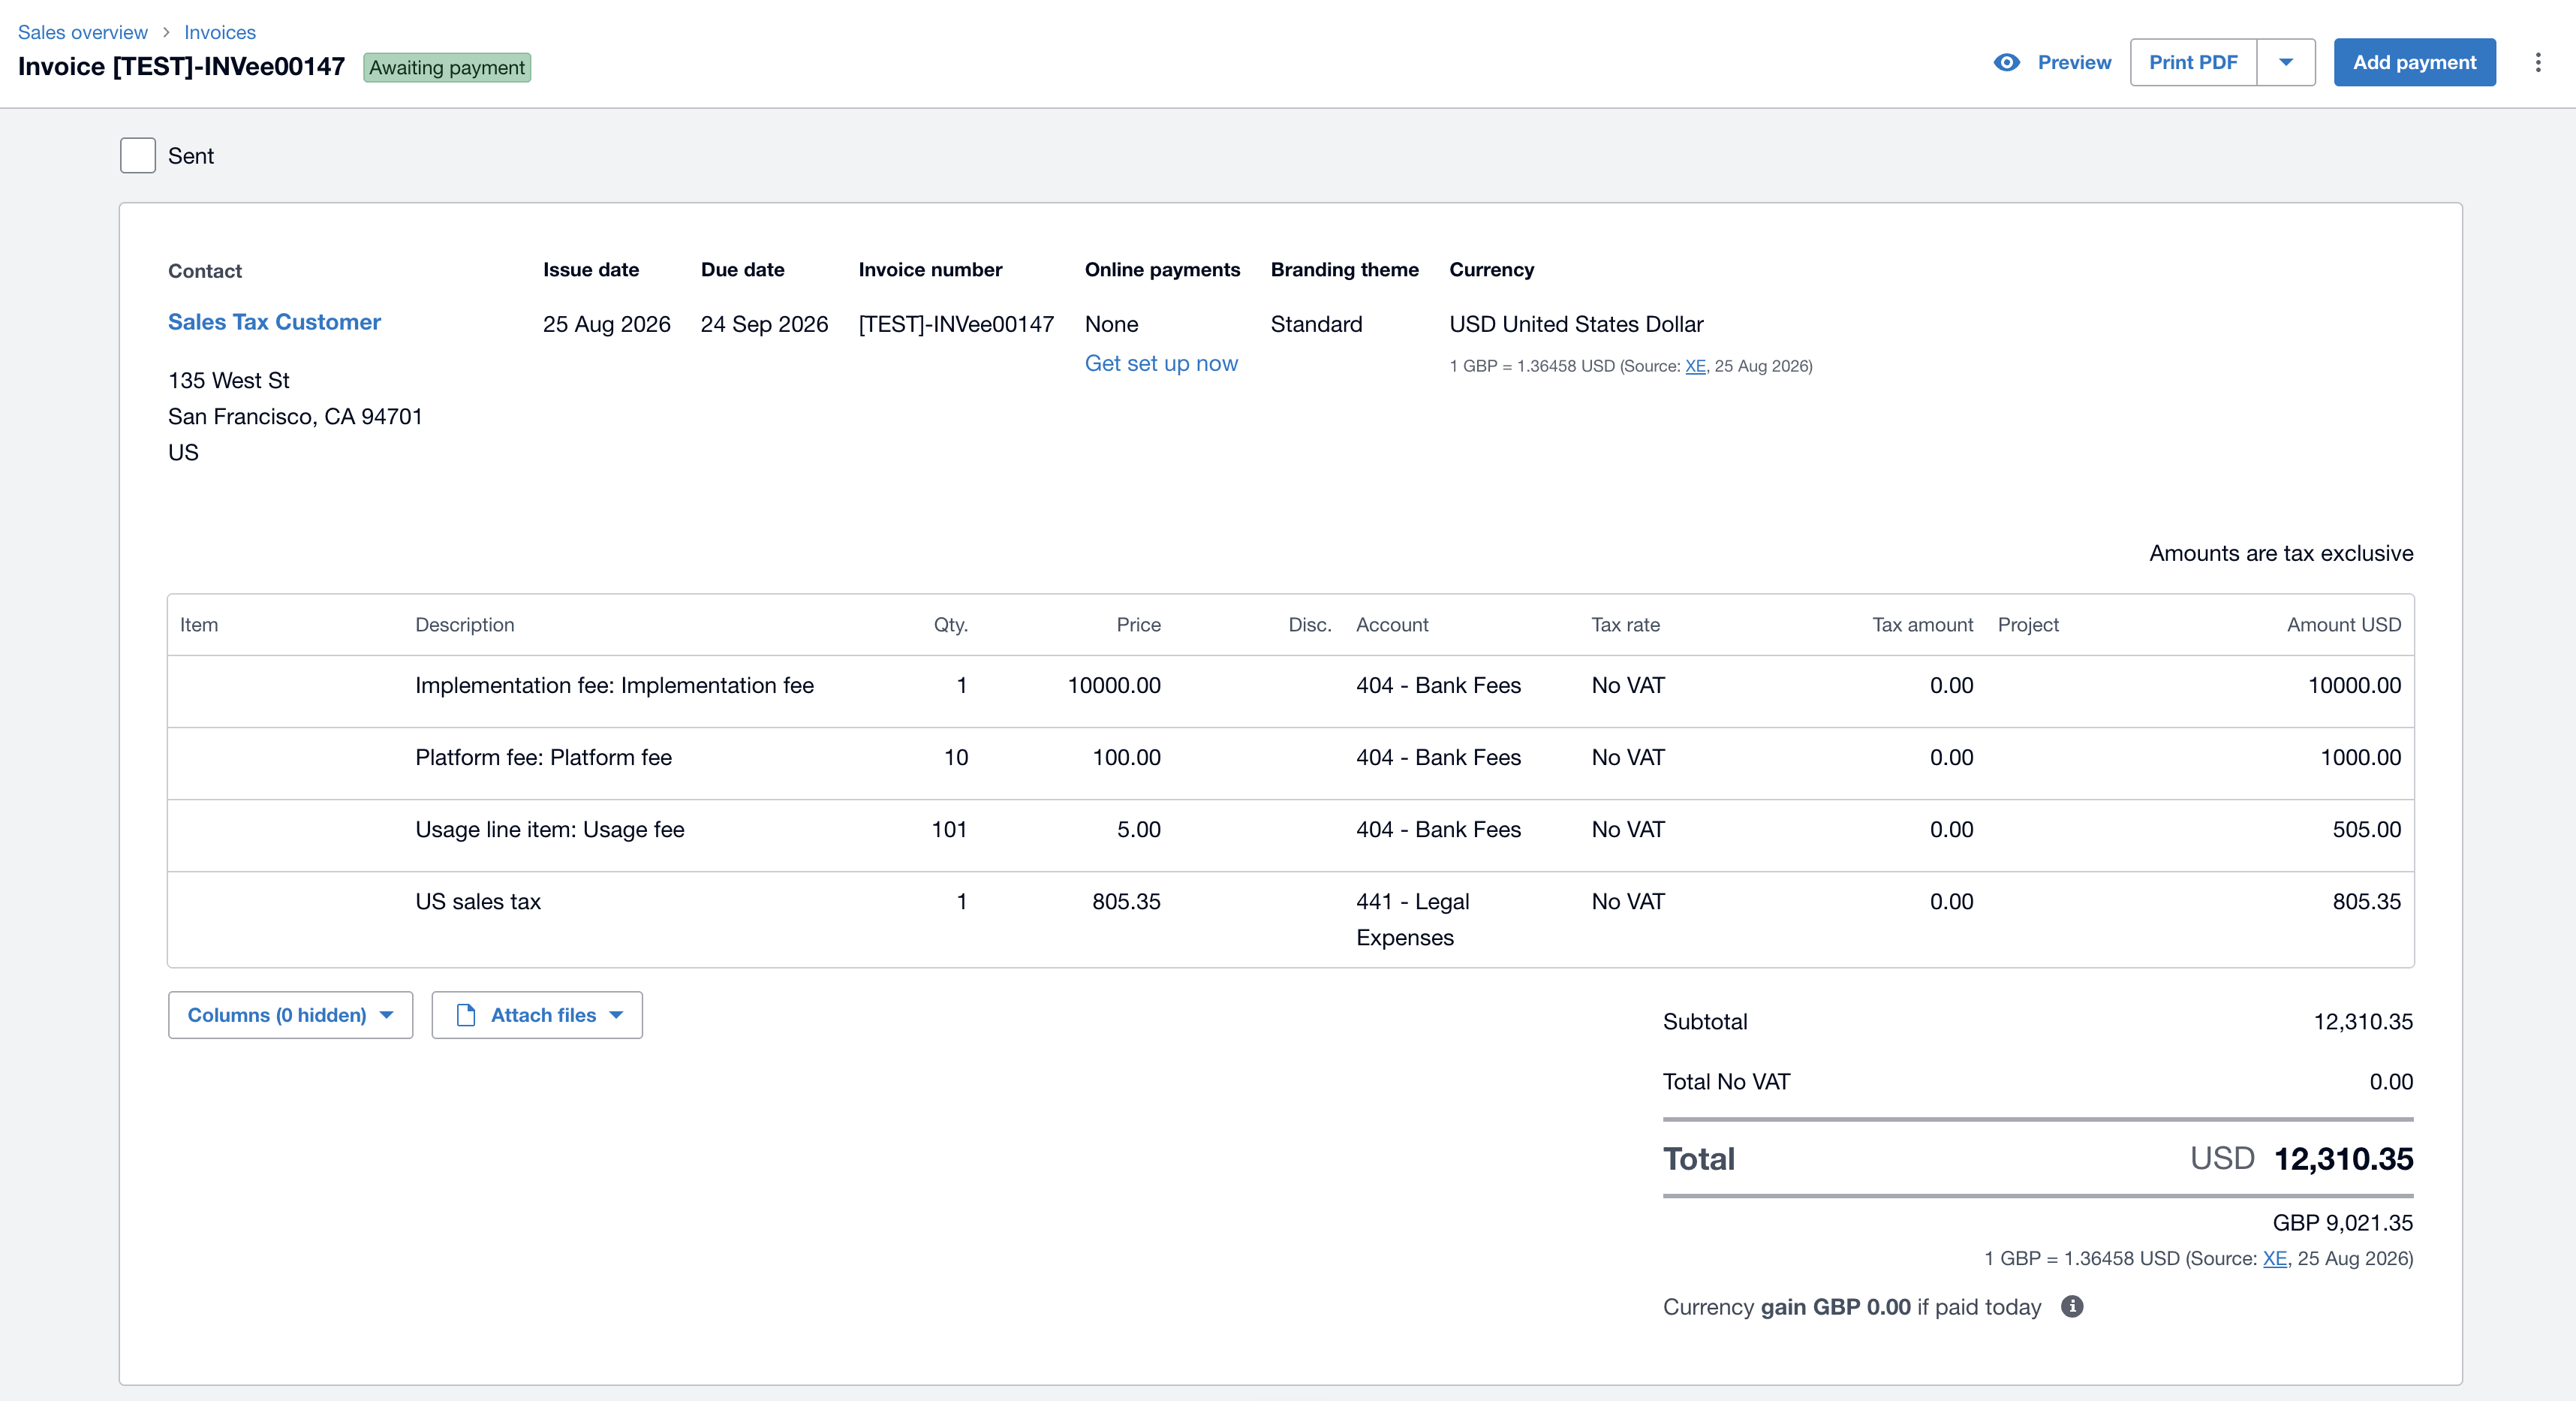Click the issue date 25 Aug 2026
Screen dimensions: 2576x1401
[606, 324]
